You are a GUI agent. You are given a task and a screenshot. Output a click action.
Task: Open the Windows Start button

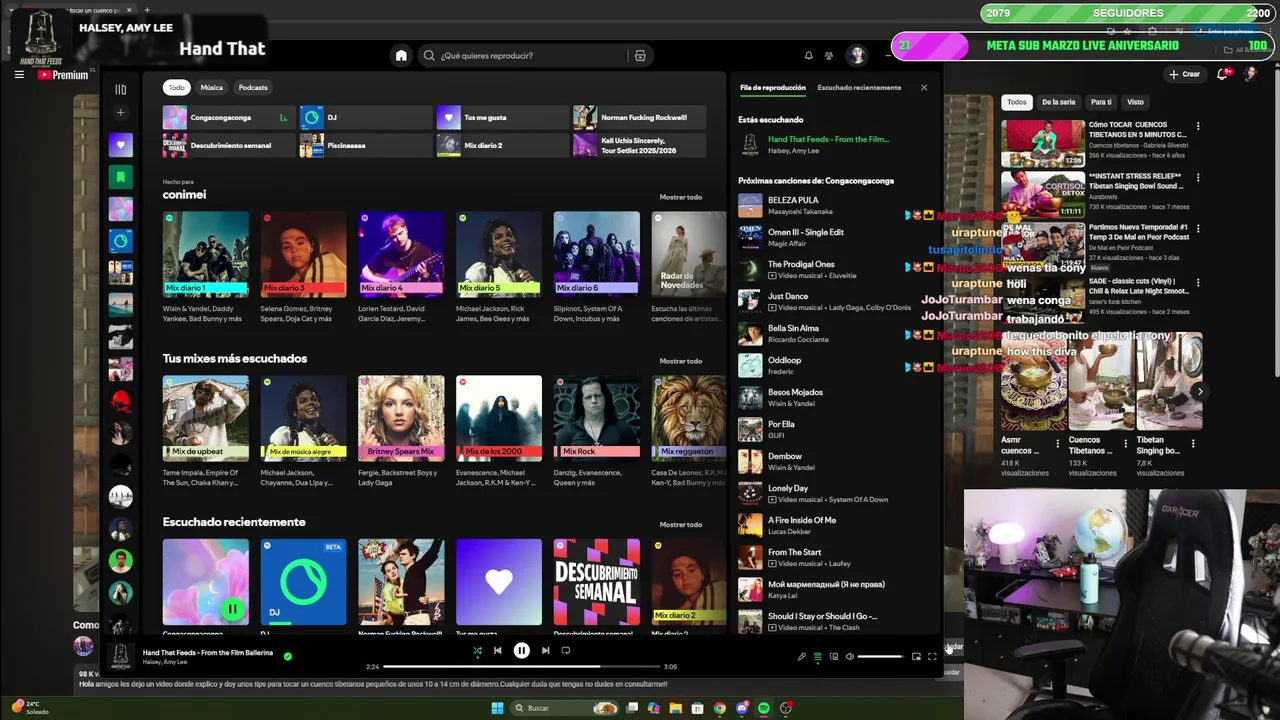coord(497,708)
